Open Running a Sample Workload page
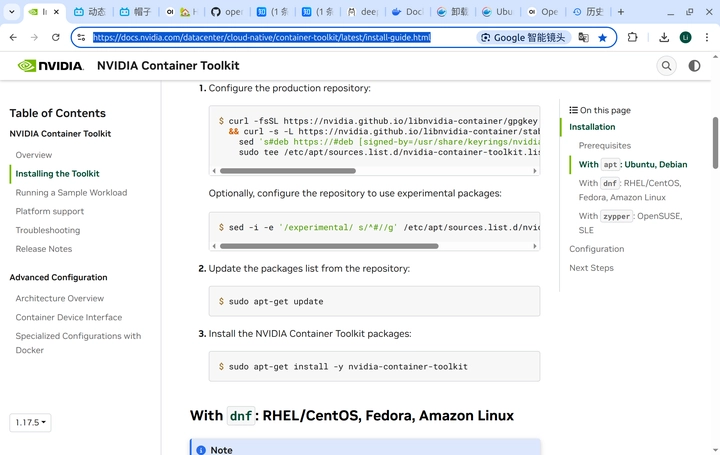Image resolution: width=720 pixels, height=455 pixels. click(x=71, y=192)
